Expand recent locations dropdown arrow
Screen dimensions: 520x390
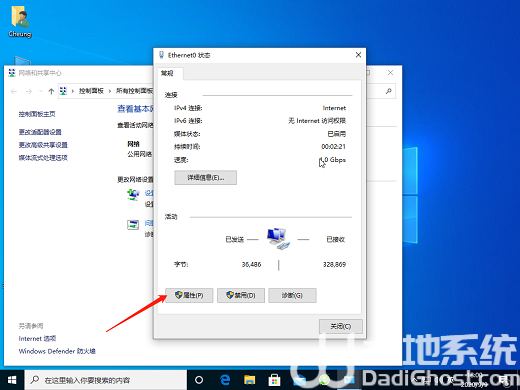(x=41, y=91)
